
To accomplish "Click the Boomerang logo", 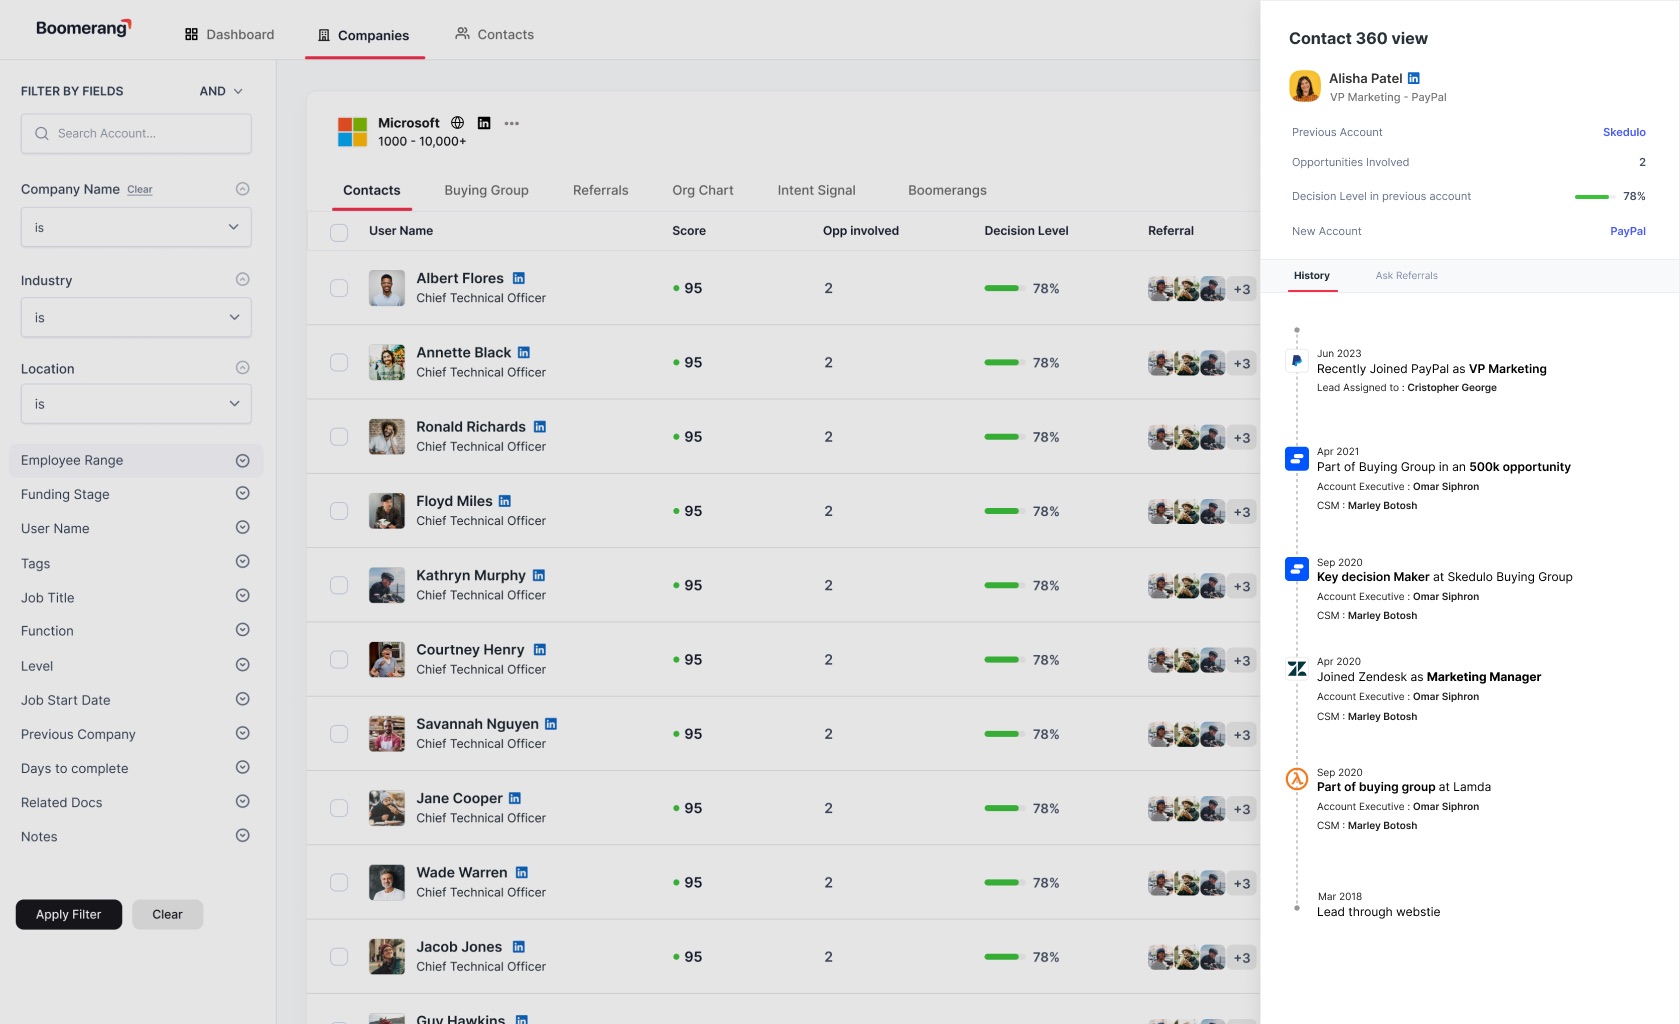I will pos(83,27).
